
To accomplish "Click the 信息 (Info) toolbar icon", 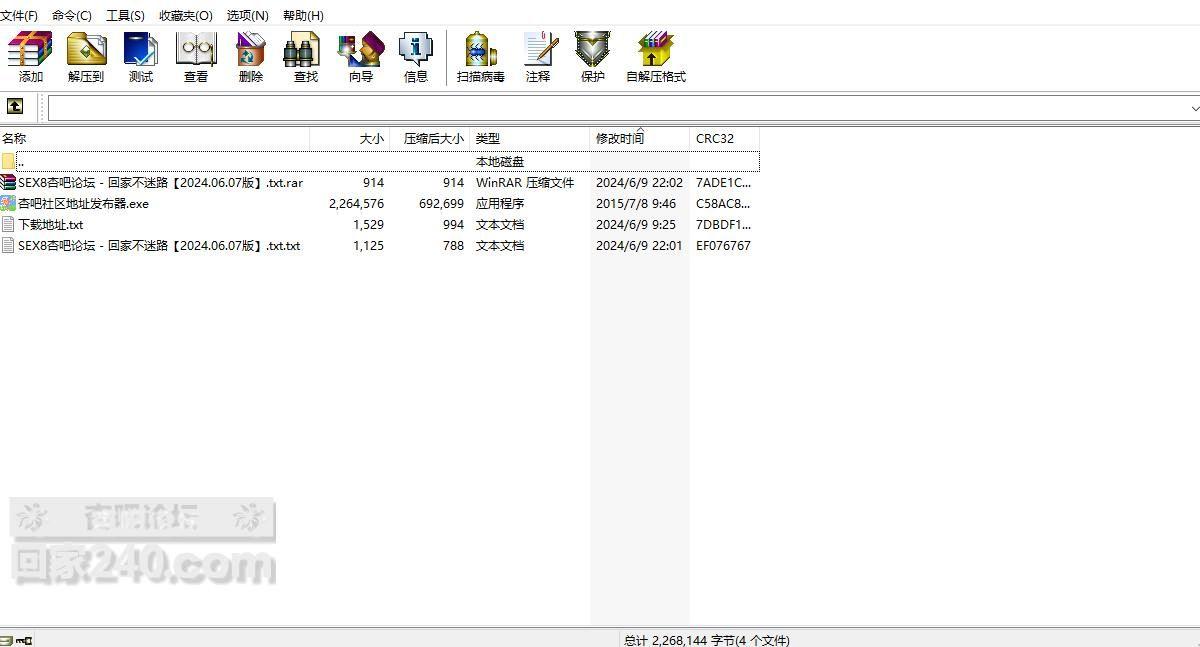I will tap(416, 48).
